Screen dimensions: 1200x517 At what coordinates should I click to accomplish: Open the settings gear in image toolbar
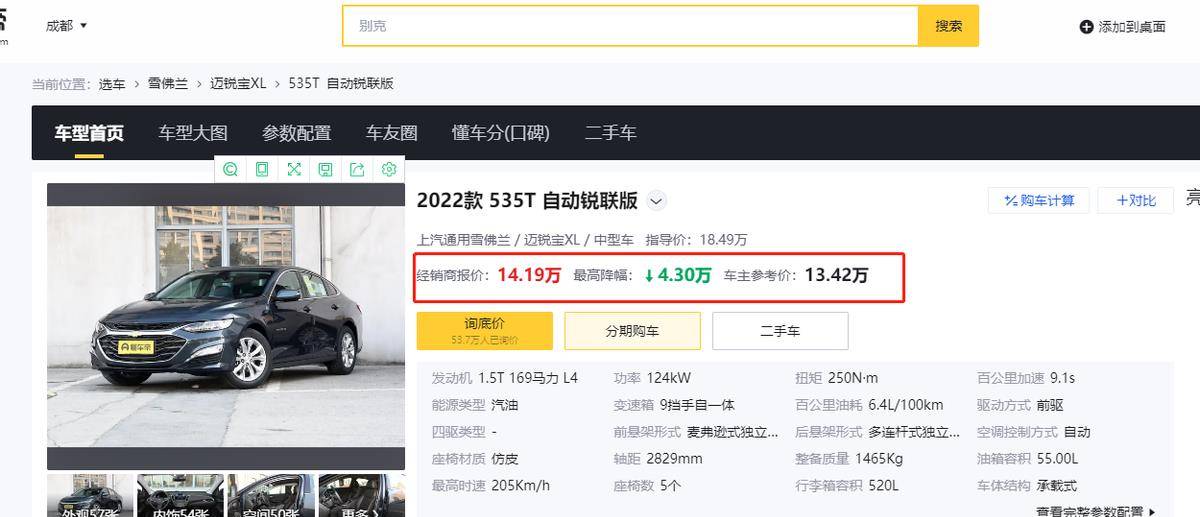tap(389, 169)
